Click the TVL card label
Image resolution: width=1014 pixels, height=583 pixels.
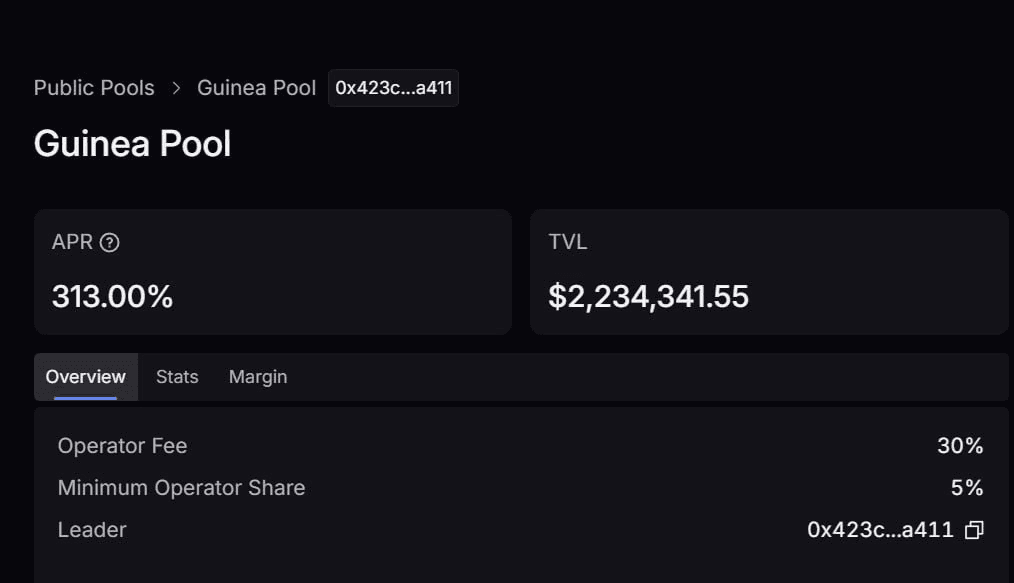tap(567, 242)
